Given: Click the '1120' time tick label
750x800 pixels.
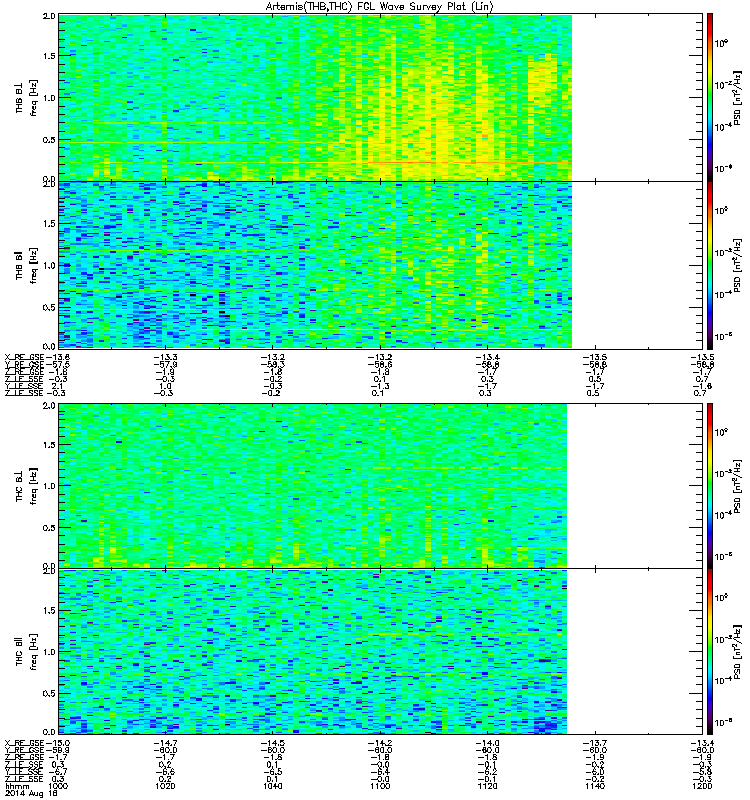Looking at the screenshot, I should [488, 786].
